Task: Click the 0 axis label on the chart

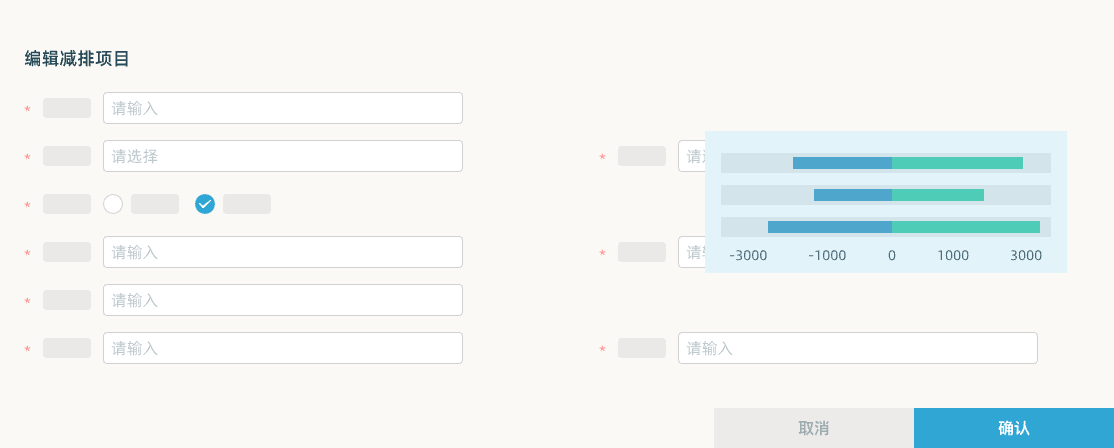Action: (892, 256)
